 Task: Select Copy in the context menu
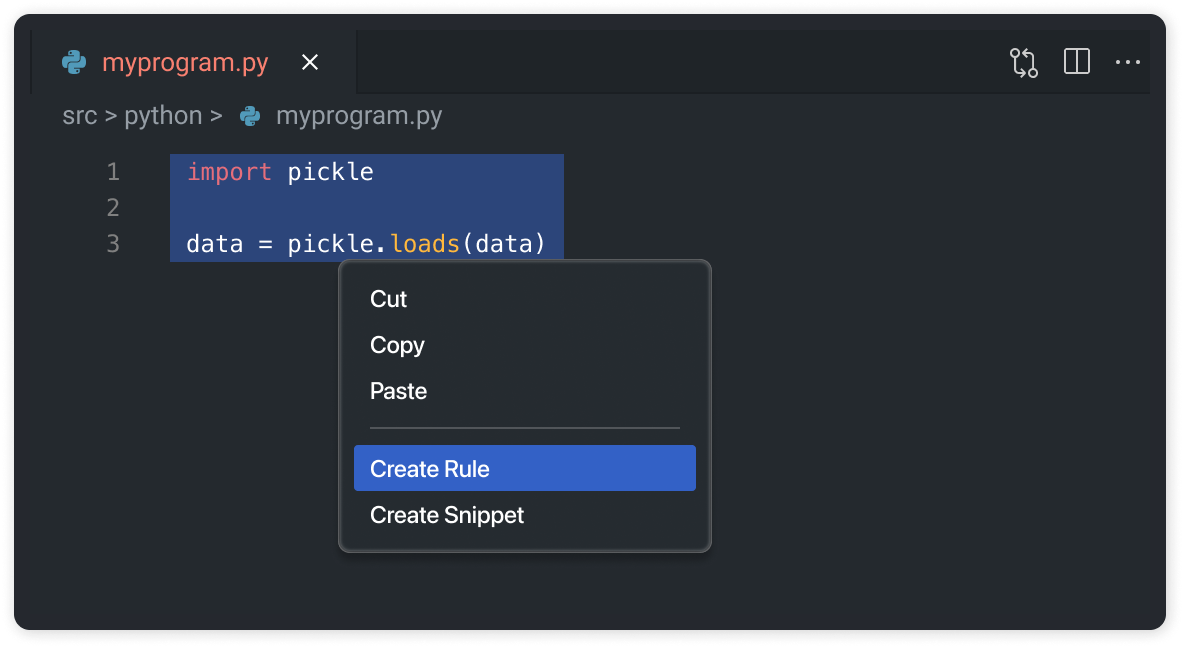click(x=396, y=345)
